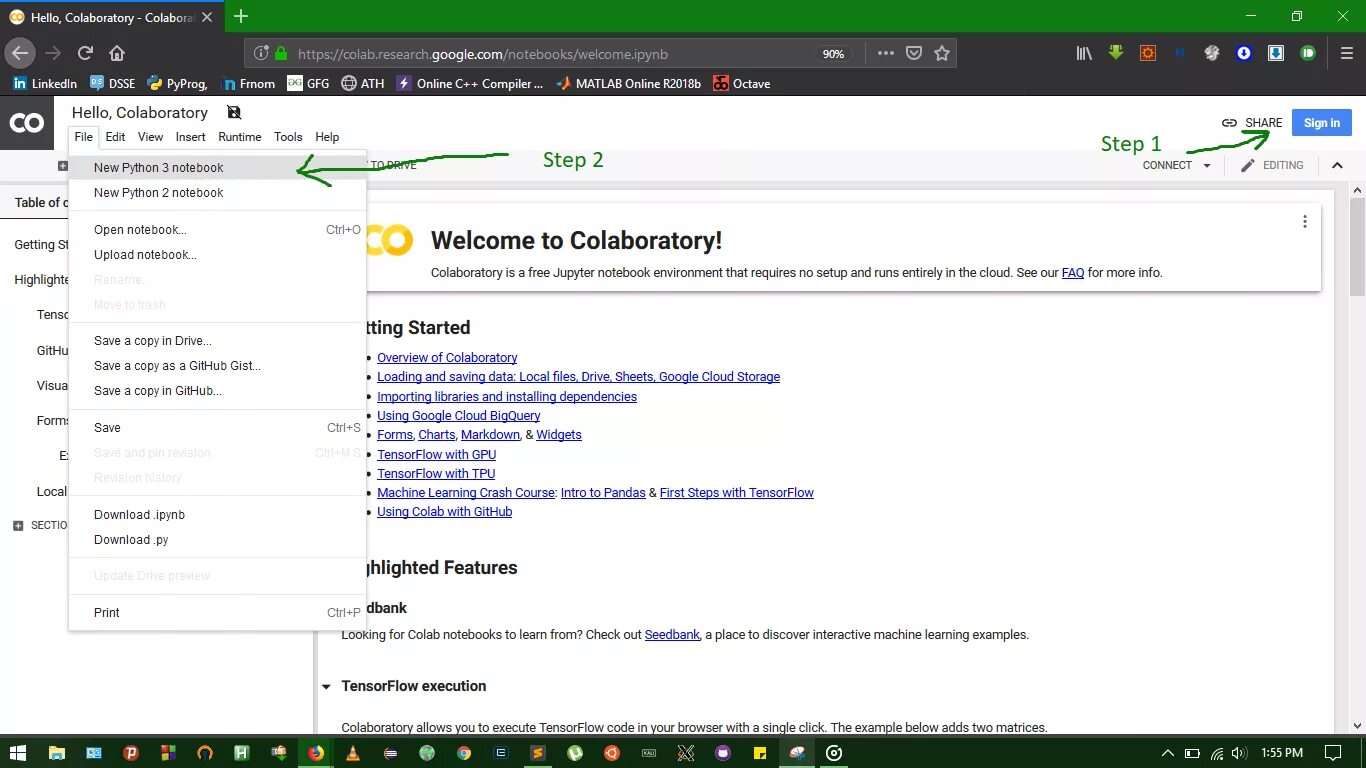Click the site info padlock icon
Viewport: 1366px width, 768px height.
pos(281,54)
